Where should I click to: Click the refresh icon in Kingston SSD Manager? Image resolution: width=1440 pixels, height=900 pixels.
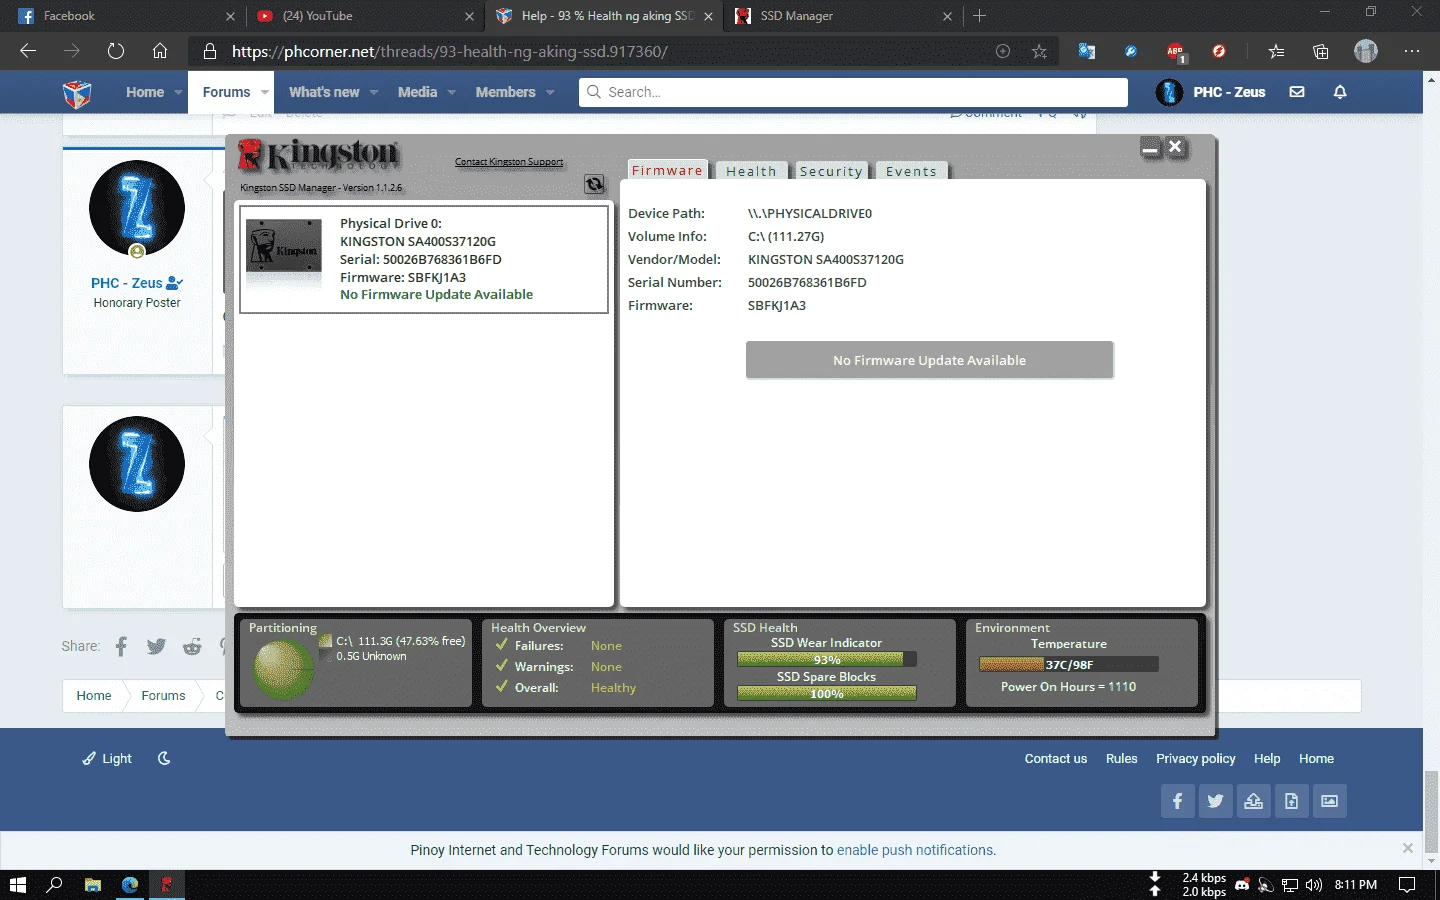[x=594, y=184]
